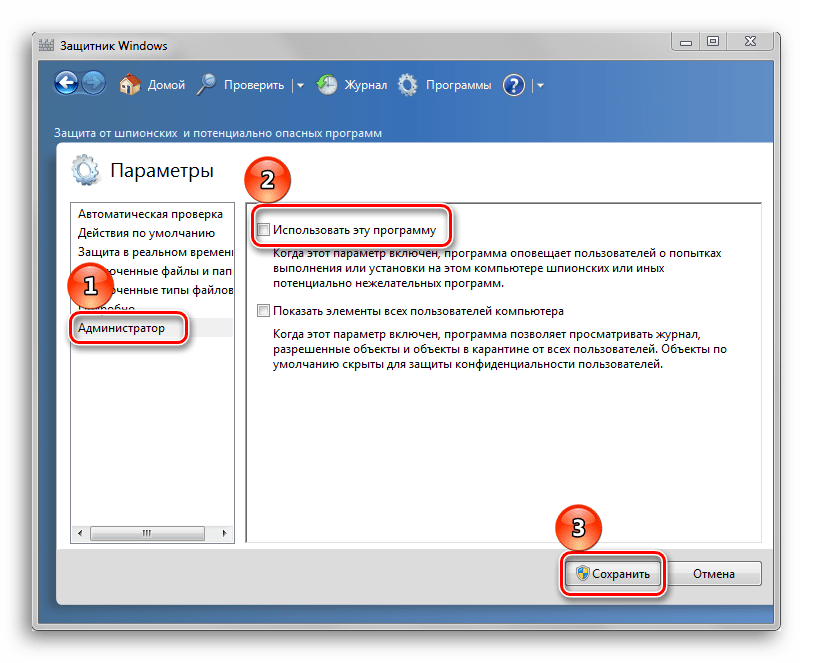Image resolution: width=813 pixels, height=663 pixels.
Task: Click the Журнал toolbar label
Action: click(x=366, y=85)
